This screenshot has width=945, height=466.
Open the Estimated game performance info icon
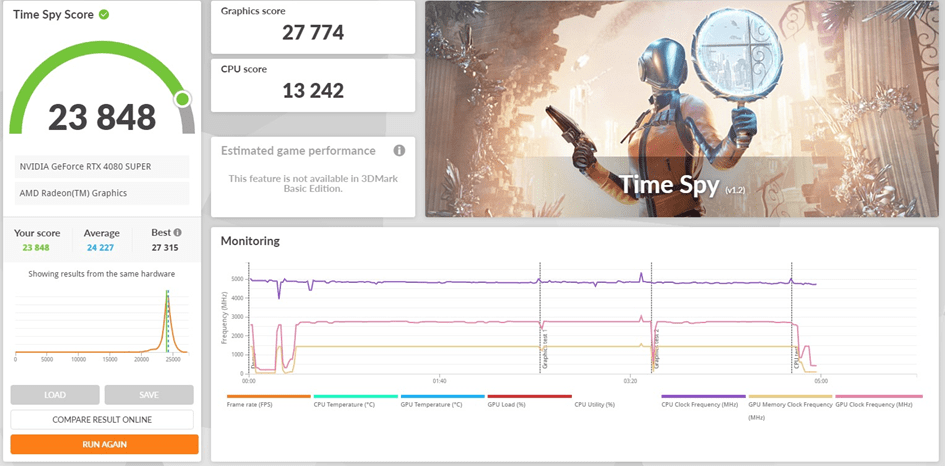(399, 151)
